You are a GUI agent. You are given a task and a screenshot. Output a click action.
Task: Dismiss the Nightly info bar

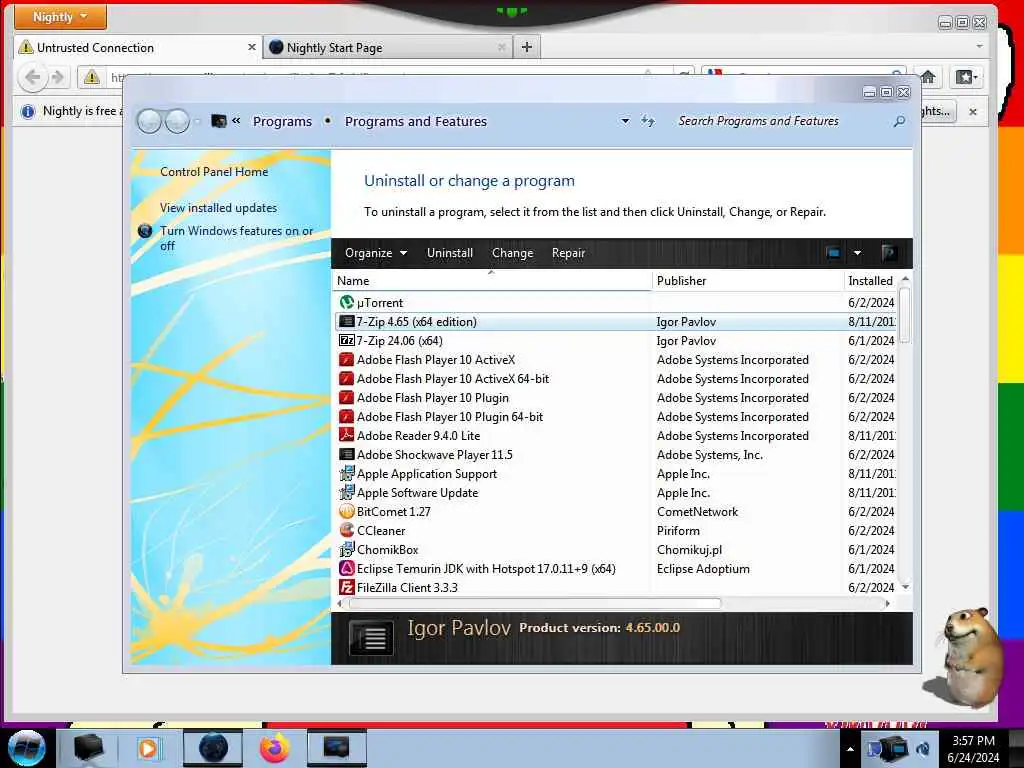pyautogui.click(x=972, y=112)
